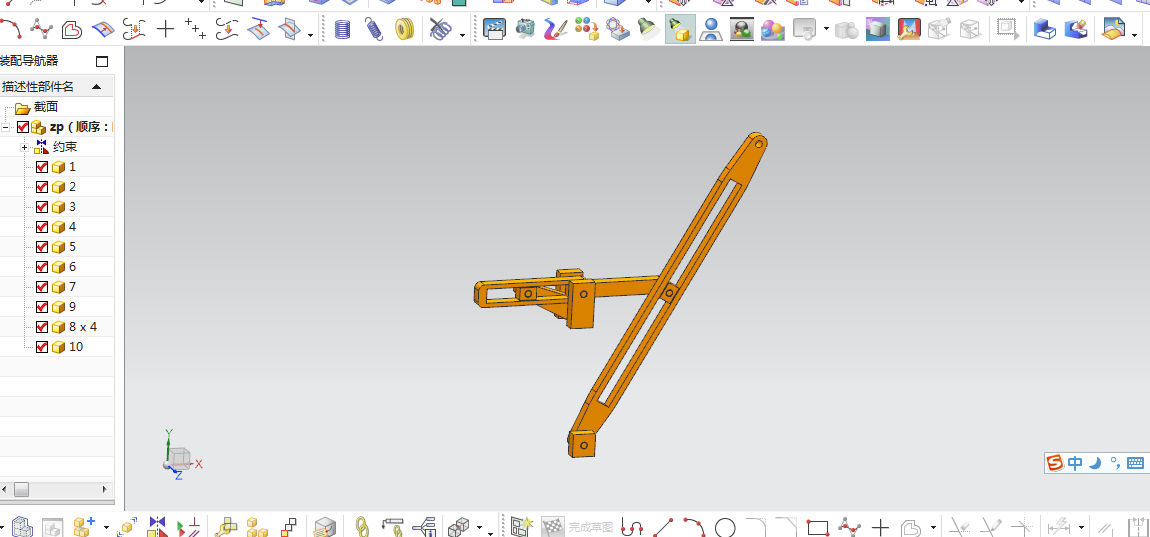Screen dimensions: 1150x537
Task: Select the studio spline tool
Action: pyautogui.click(x=41, y=29)
